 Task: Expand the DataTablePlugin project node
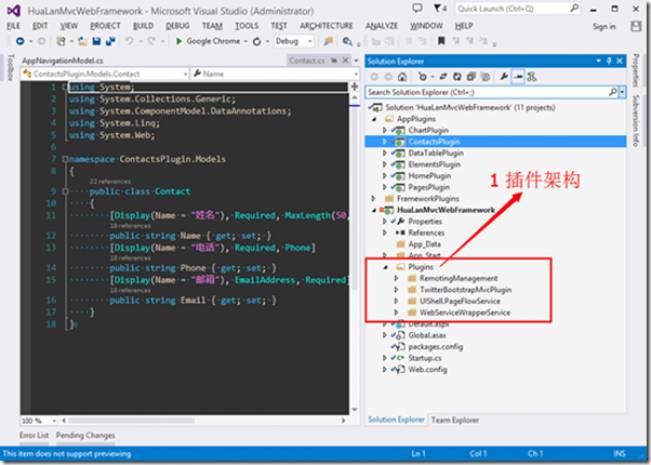384,153
